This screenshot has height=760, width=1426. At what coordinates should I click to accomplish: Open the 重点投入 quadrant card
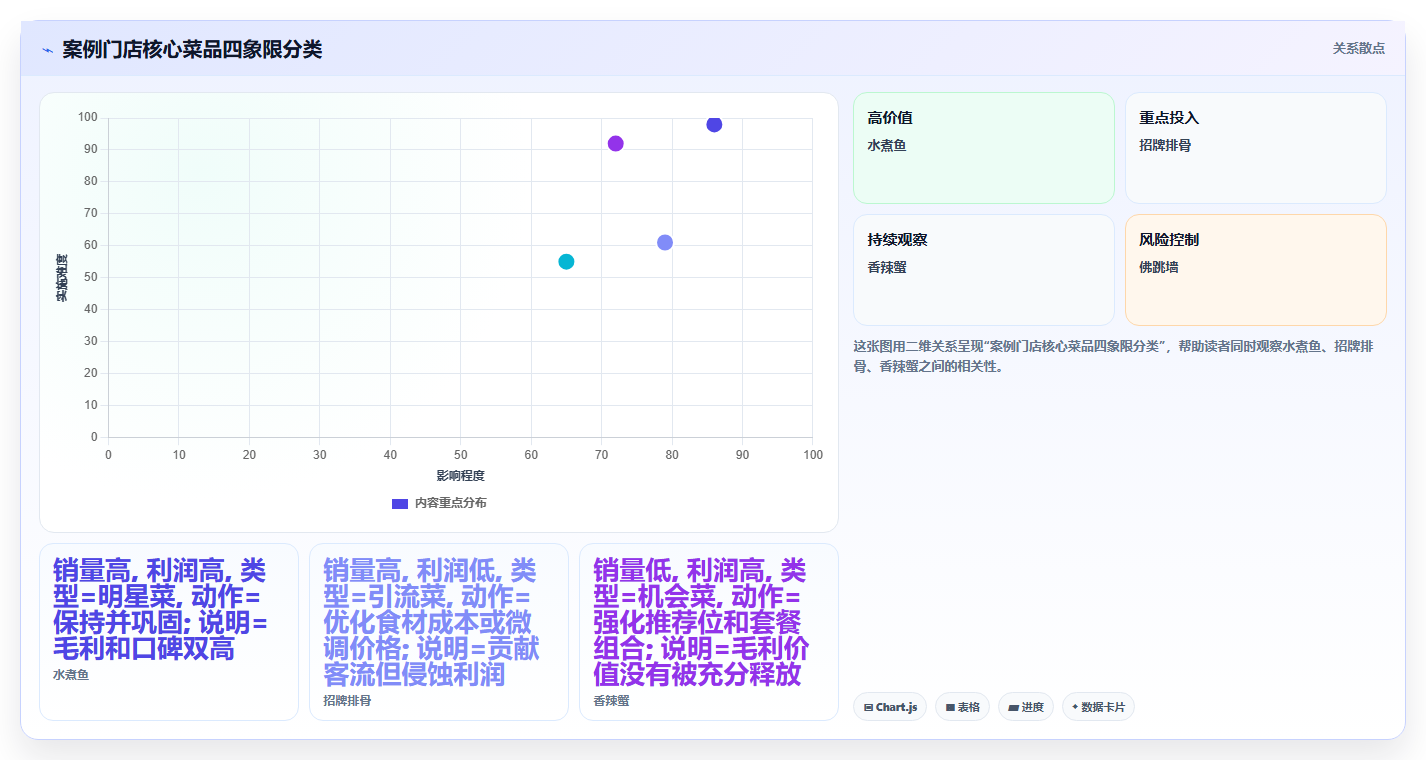(x=1255, y=148)
